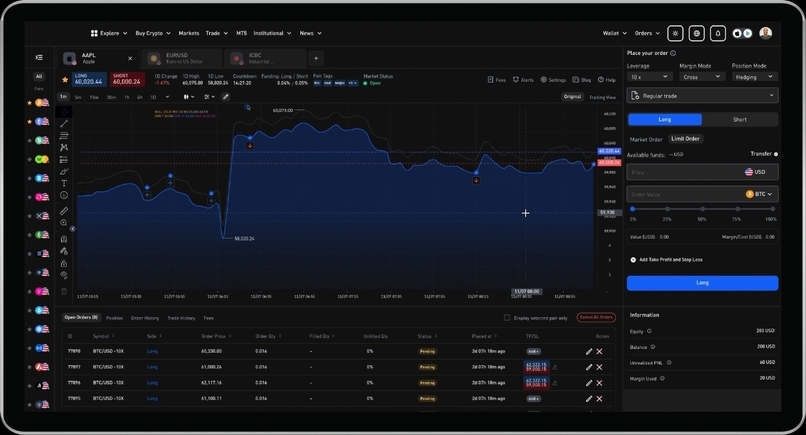Expand the Margin Mode Cross dropdown
Viewport: 806px width, 435px height.
click(701, 76)
